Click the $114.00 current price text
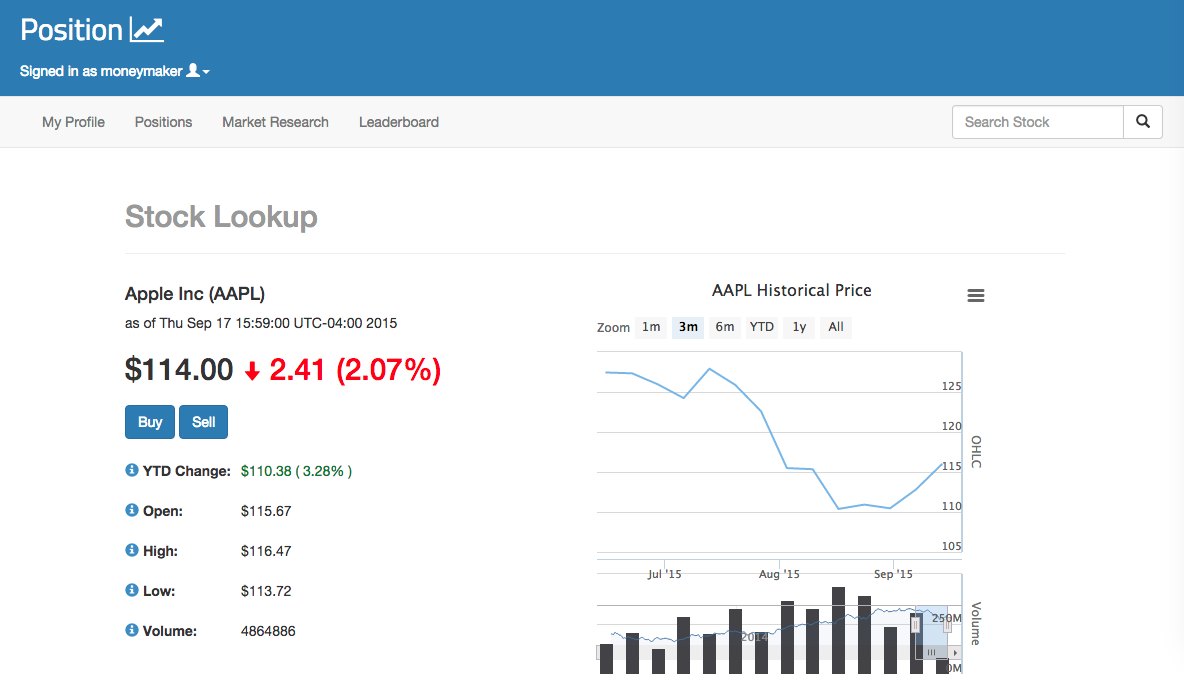 [179, 369]
